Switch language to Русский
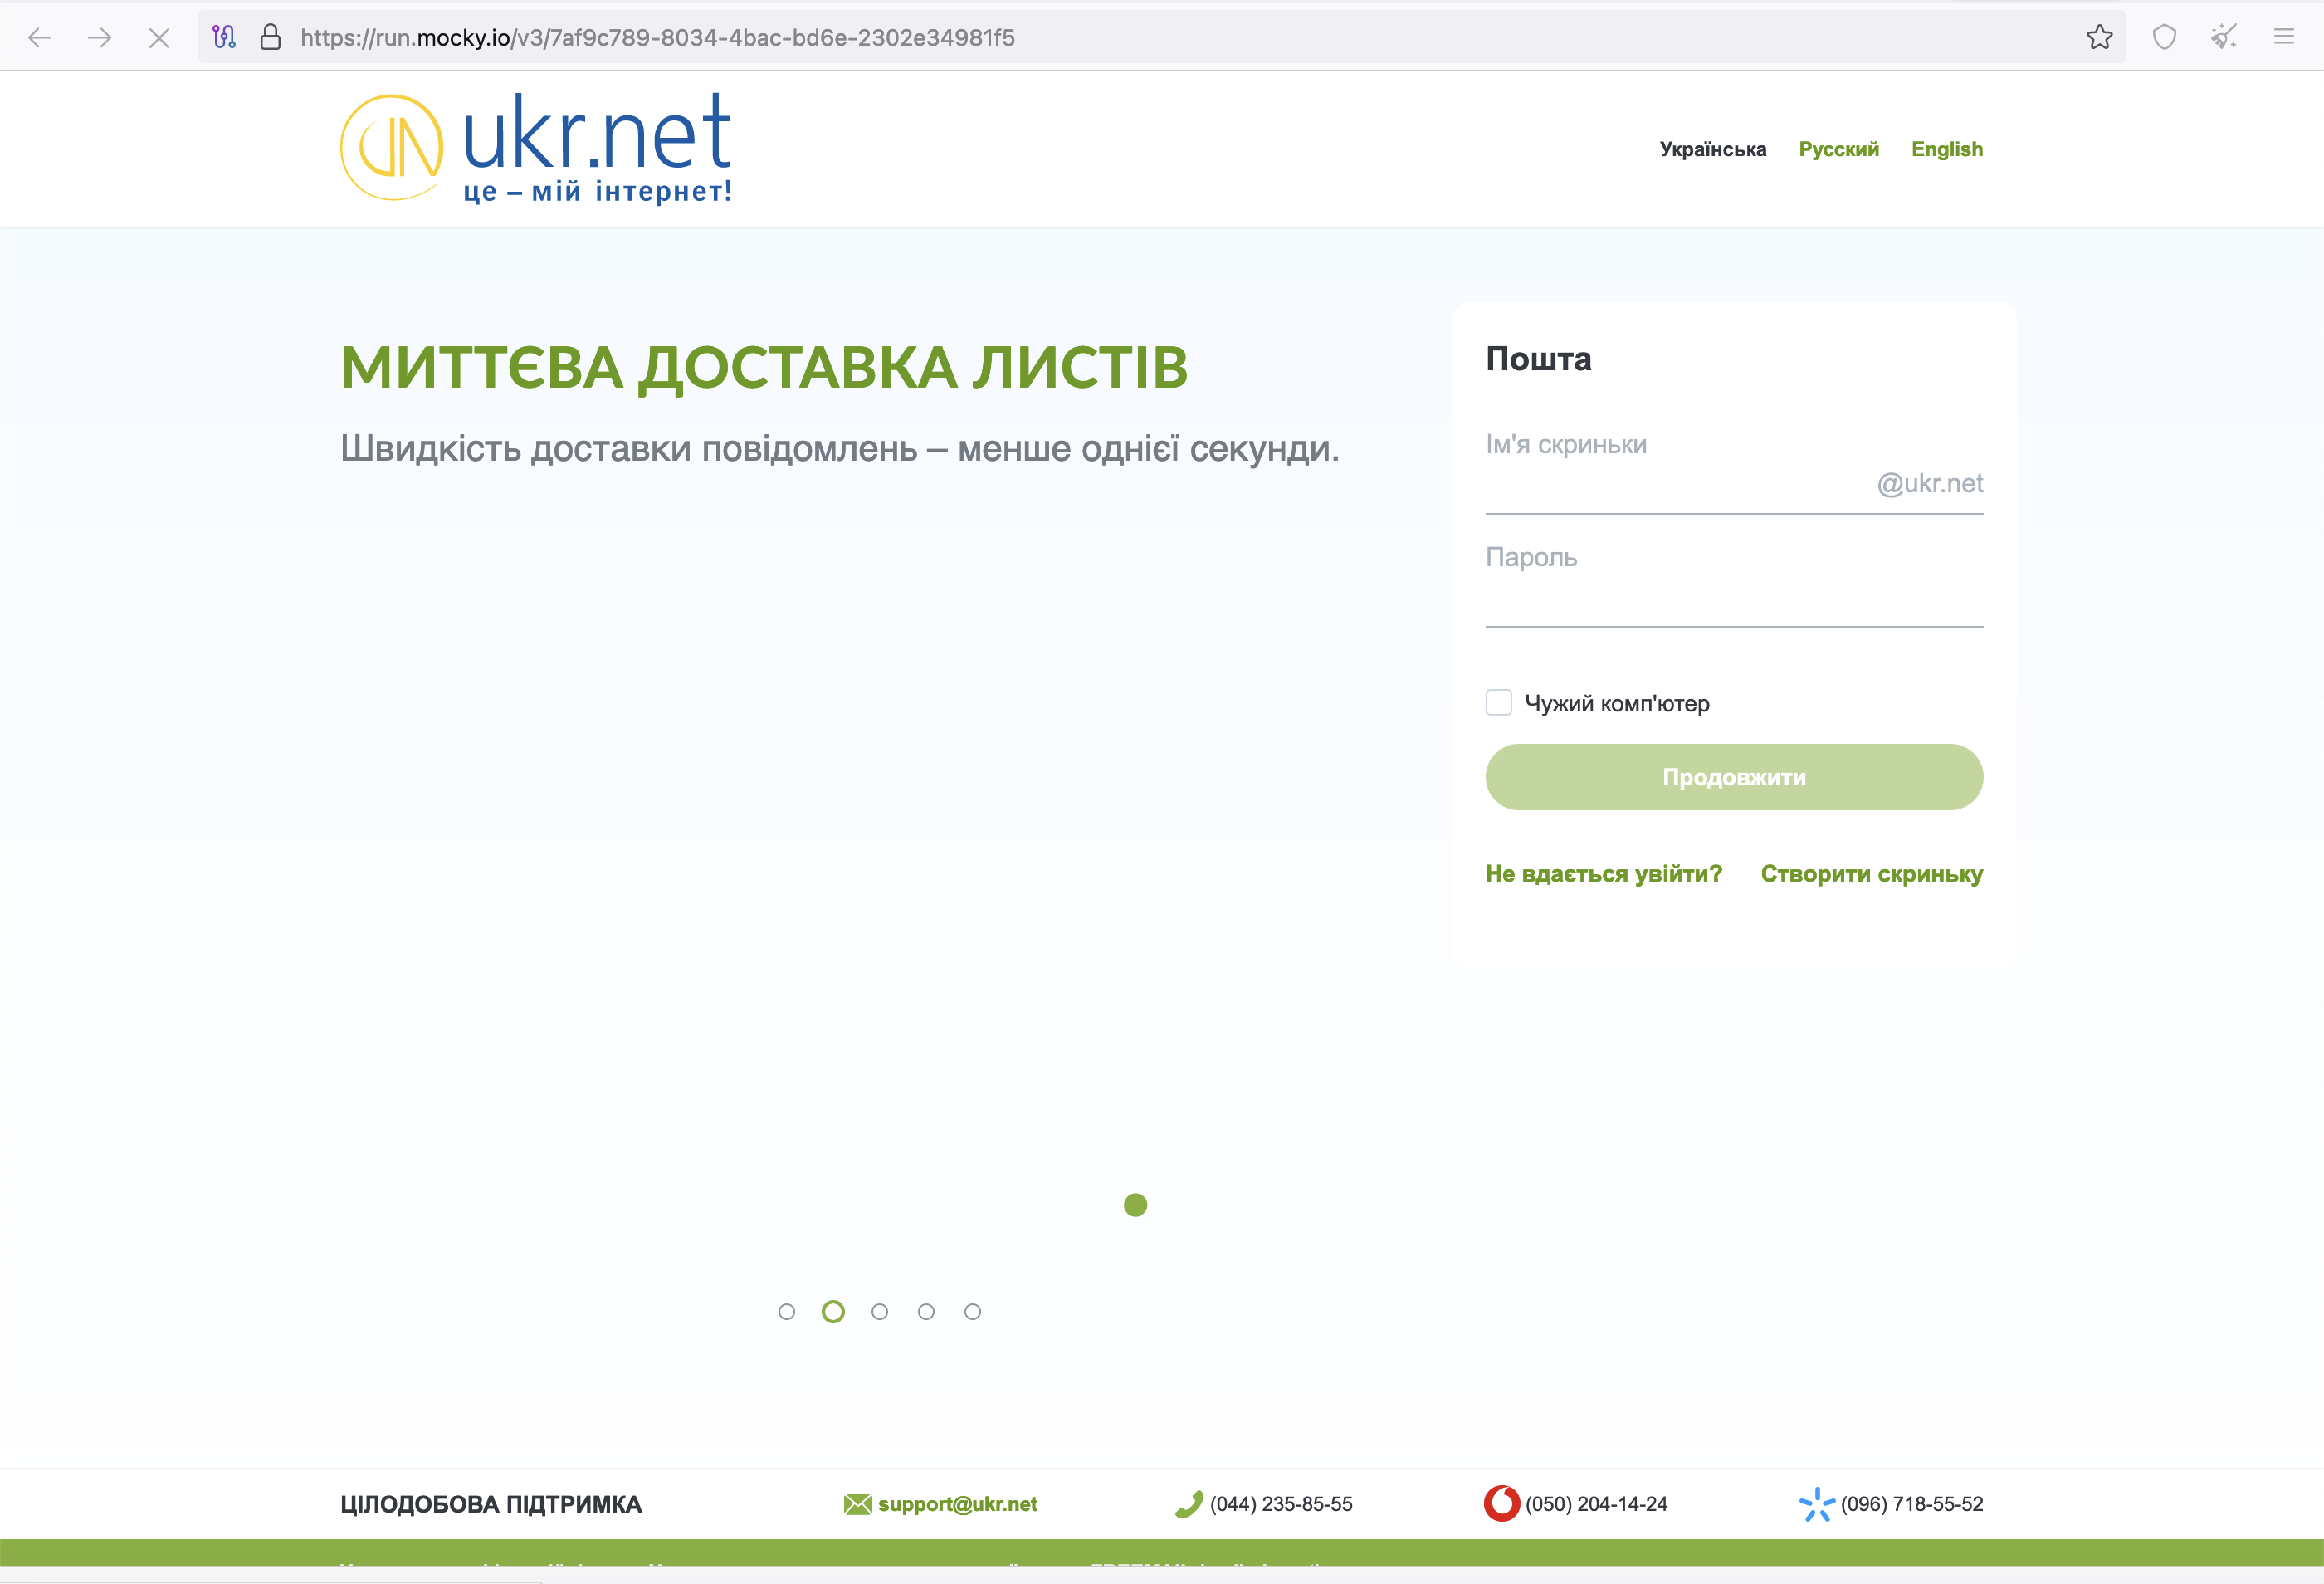 tap(1838, 149)
